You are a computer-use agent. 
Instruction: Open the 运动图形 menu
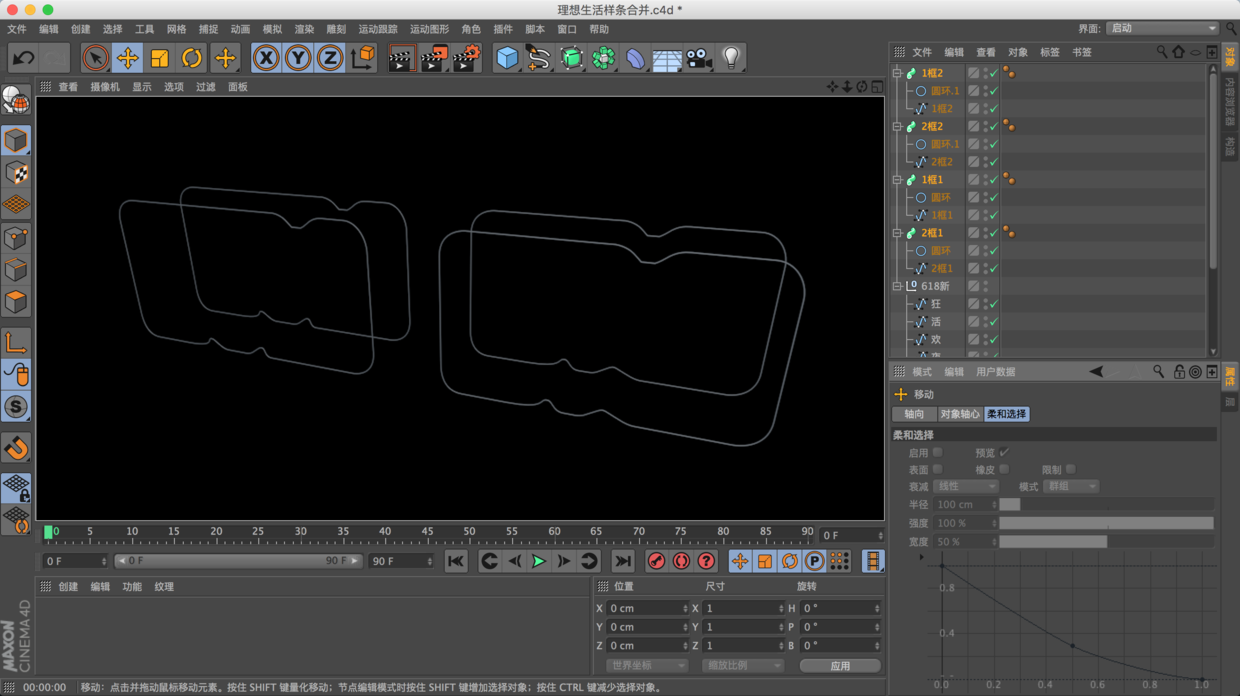click(429, 29)
